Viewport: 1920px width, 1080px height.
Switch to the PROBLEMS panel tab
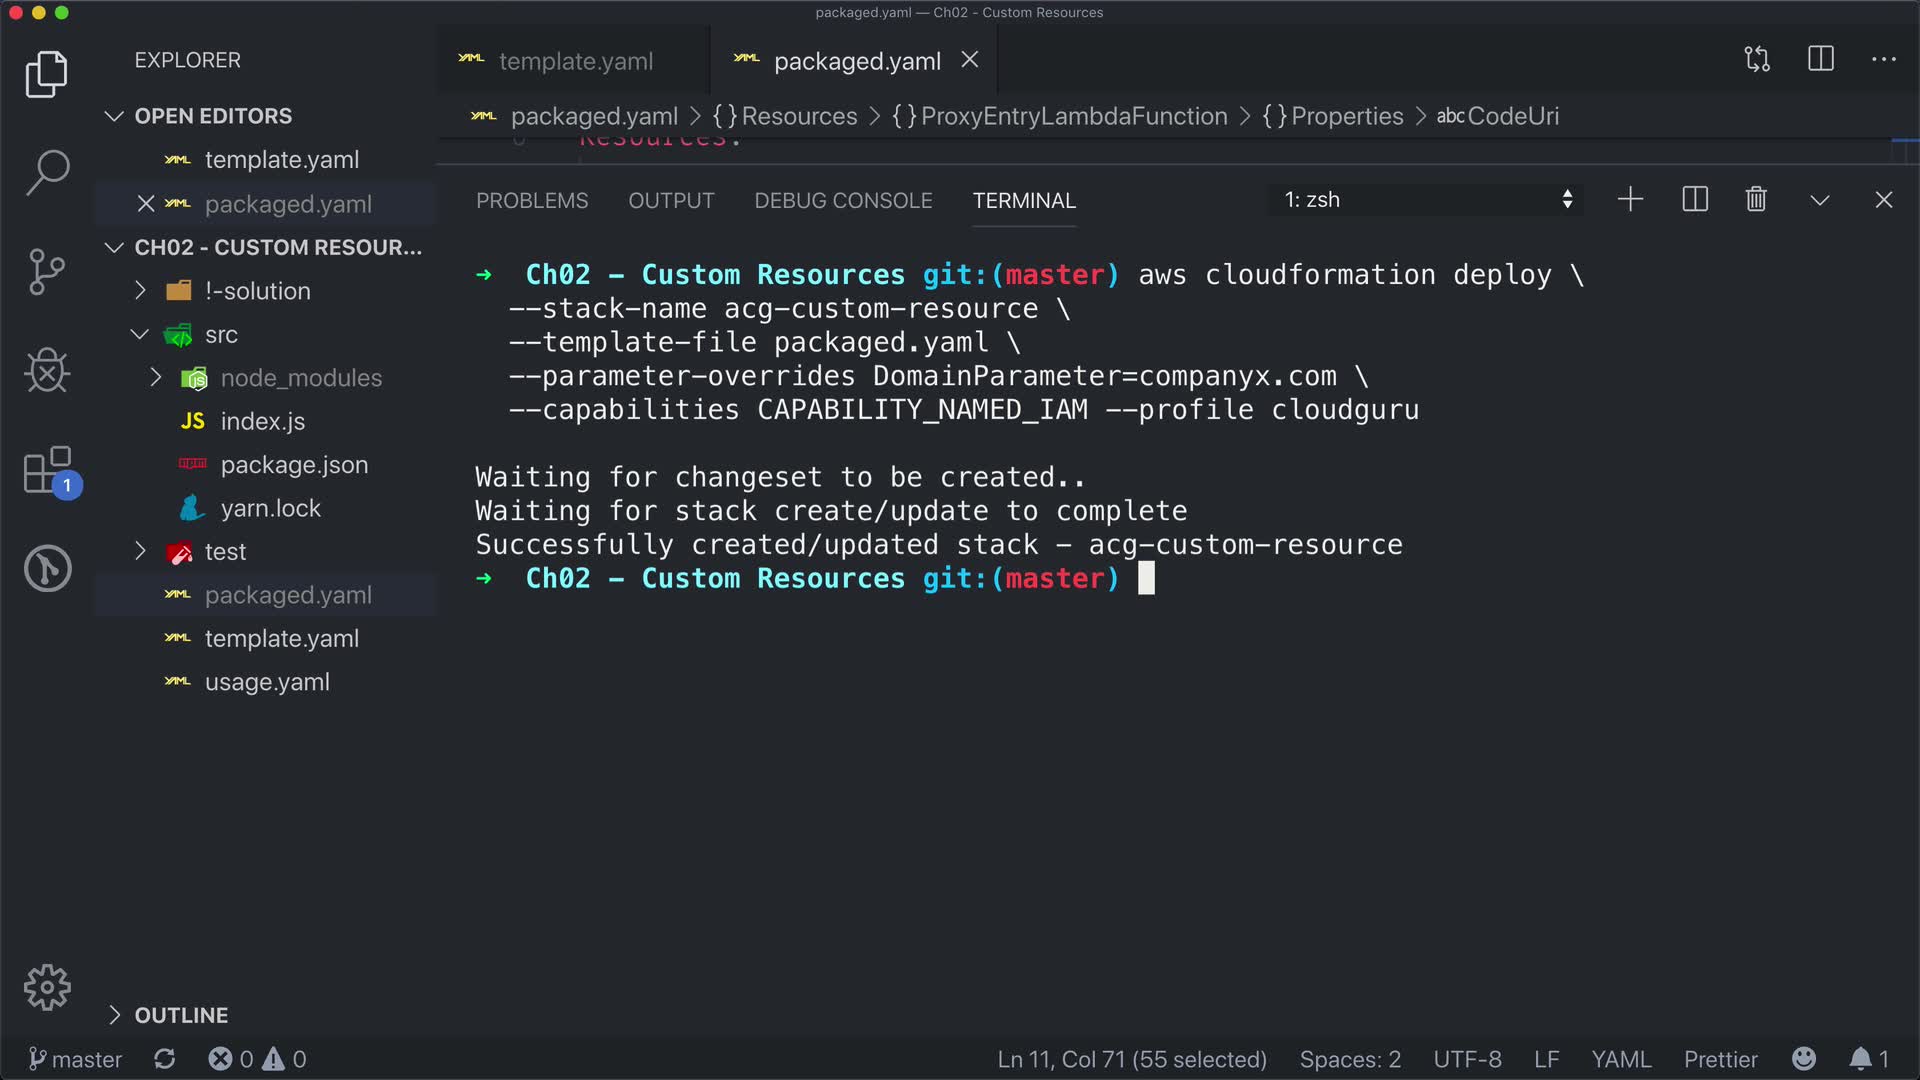(532, 201)
